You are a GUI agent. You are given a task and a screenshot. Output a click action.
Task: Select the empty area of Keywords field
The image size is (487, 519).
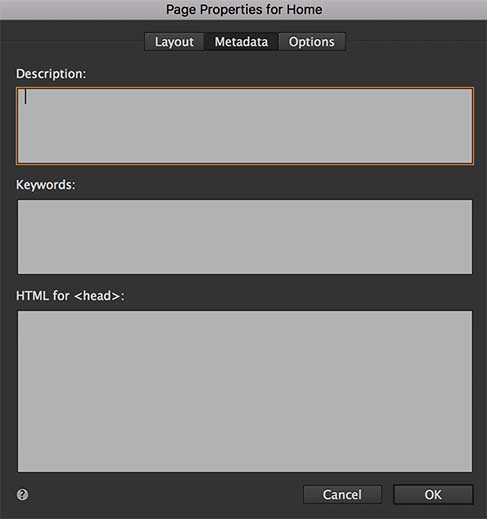(245, 237)
